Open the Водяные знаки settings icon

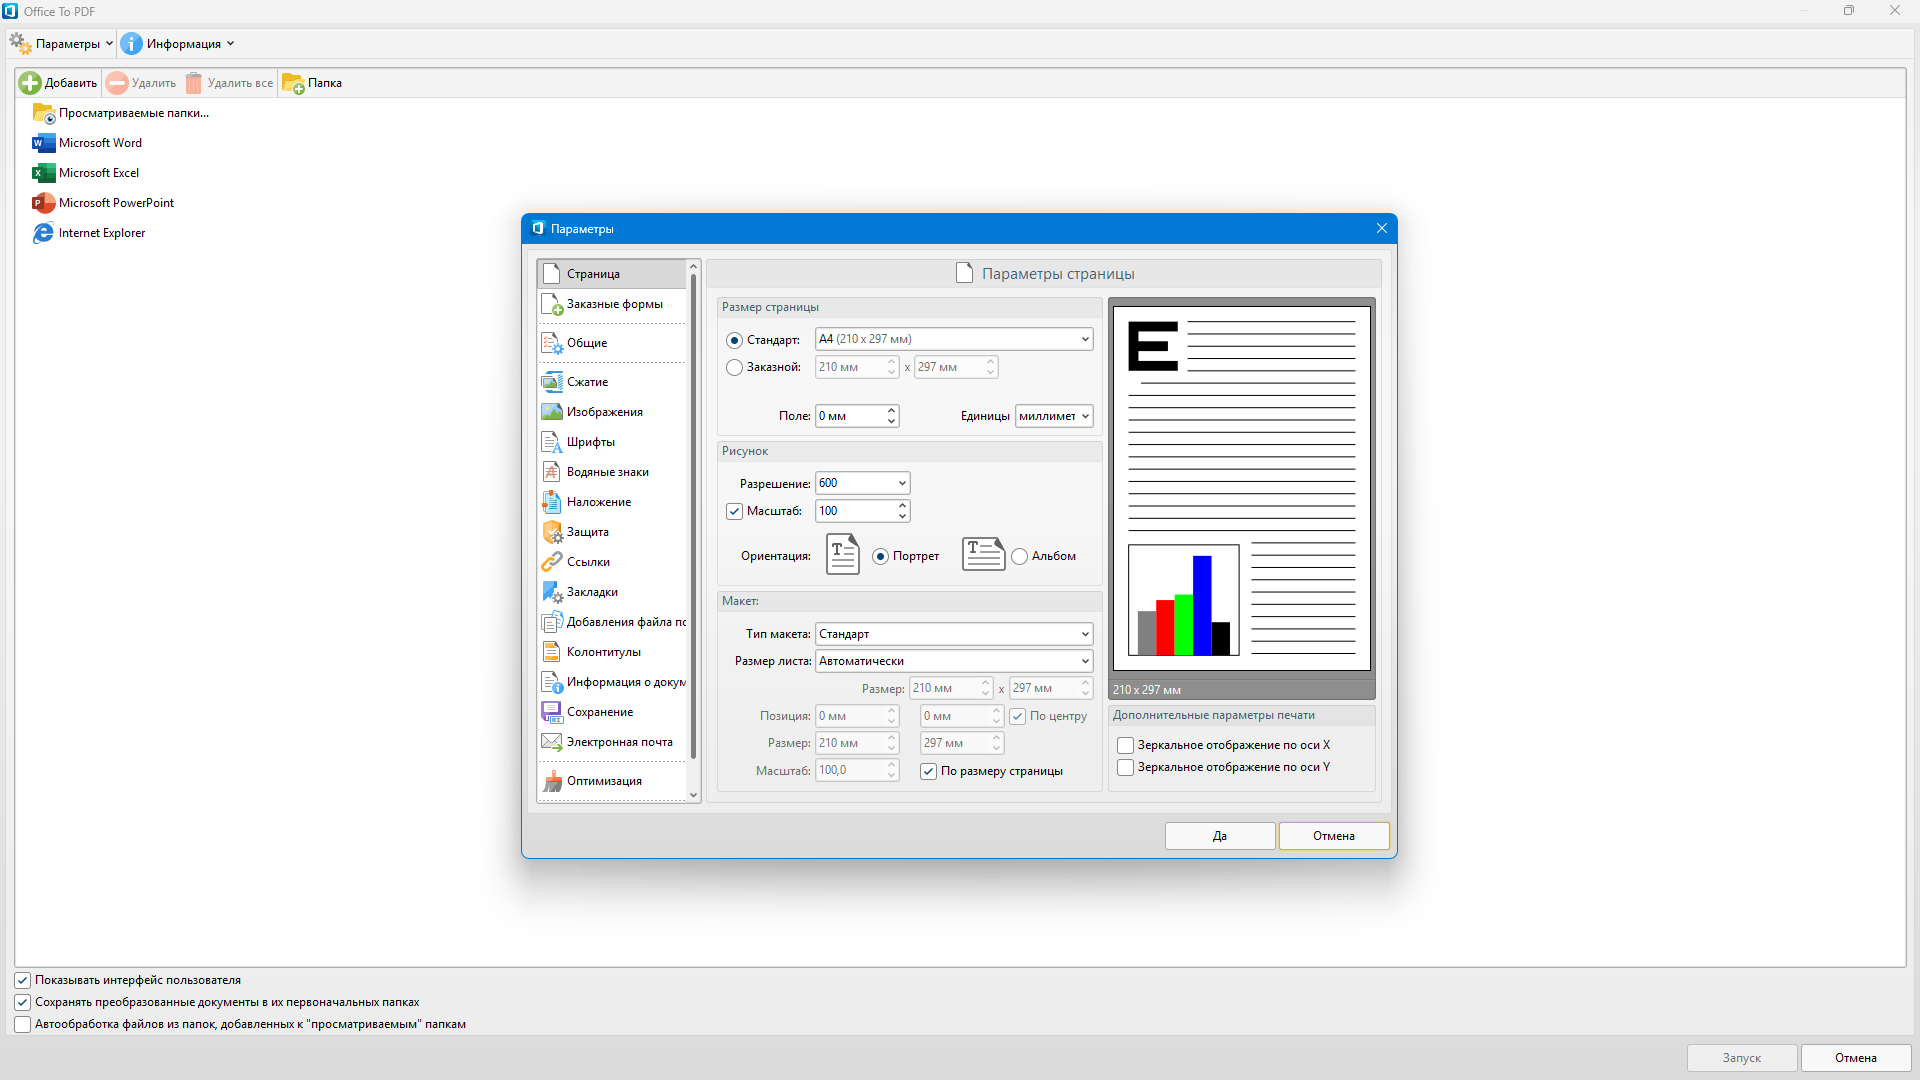point(551,472)
